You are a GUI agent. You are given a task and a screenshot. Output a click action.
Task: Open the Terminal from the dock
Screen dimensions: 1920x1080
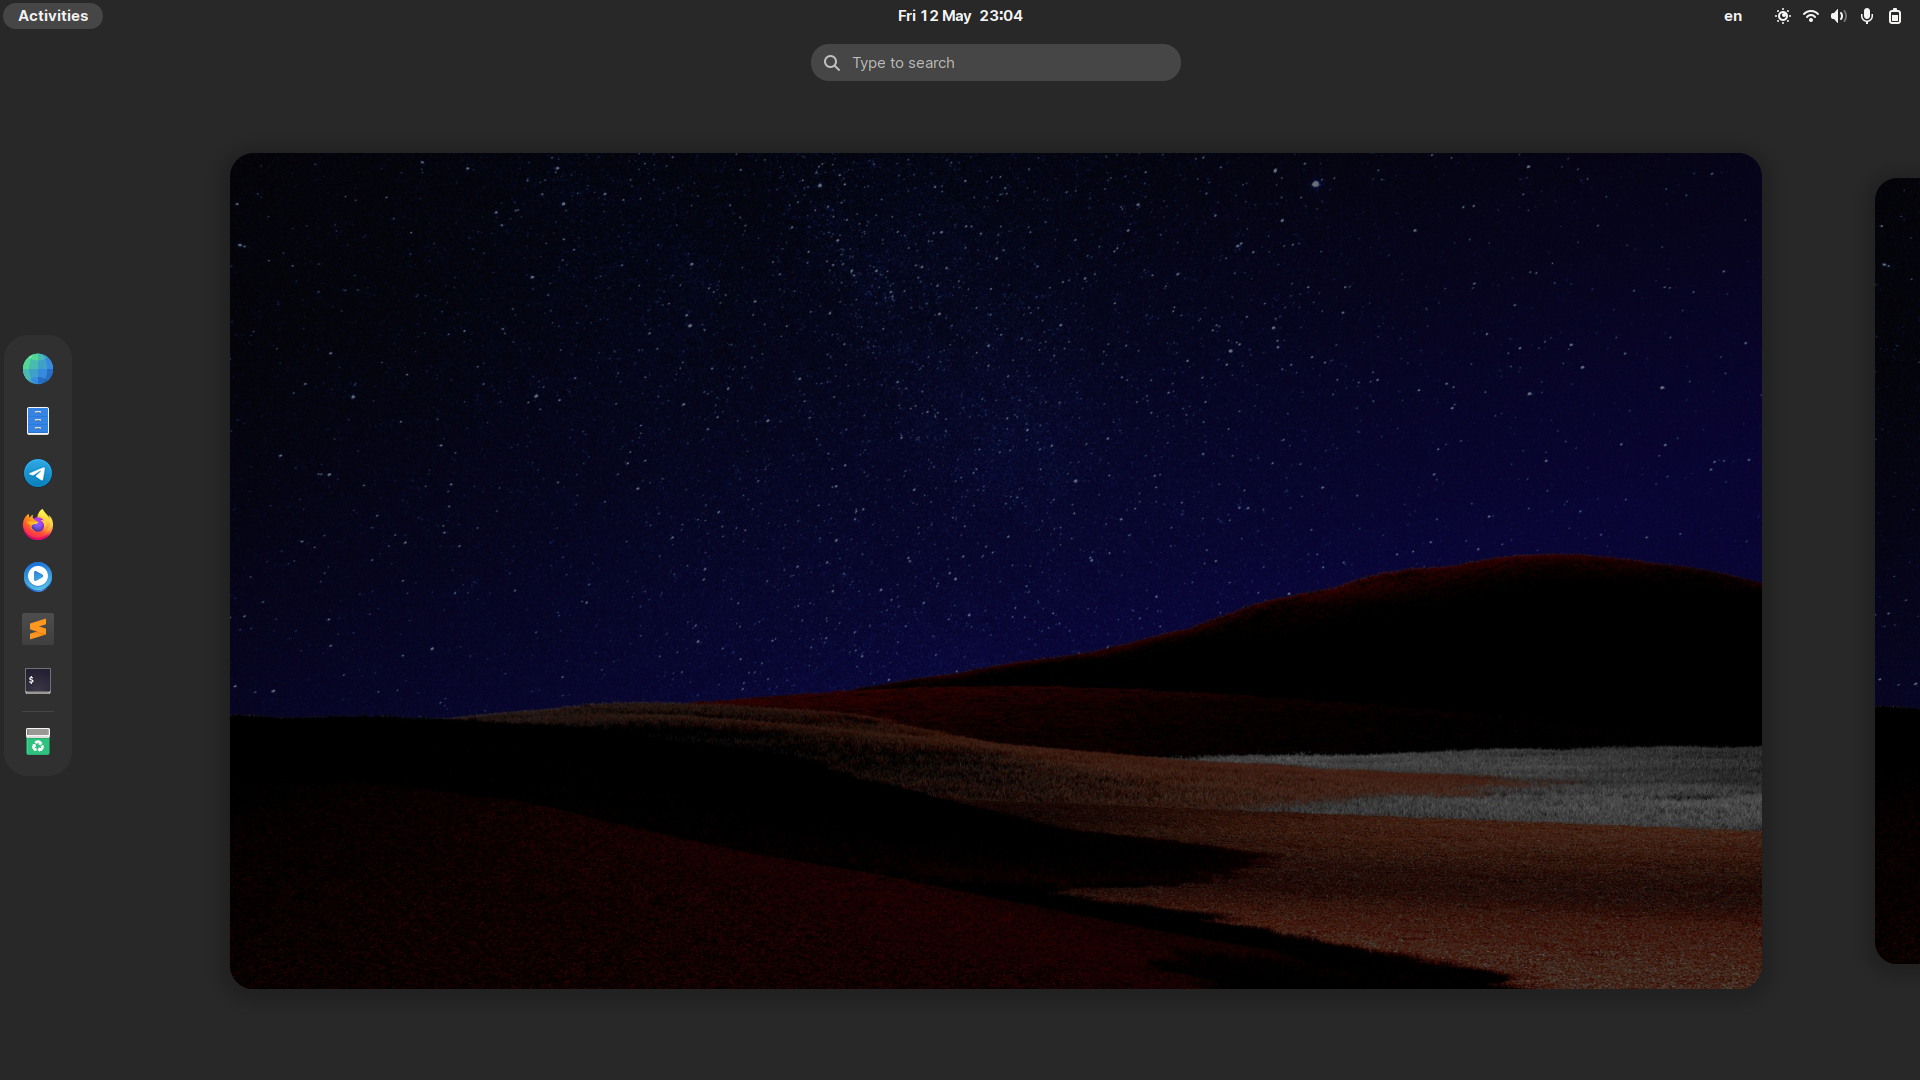tap(38, 681)
